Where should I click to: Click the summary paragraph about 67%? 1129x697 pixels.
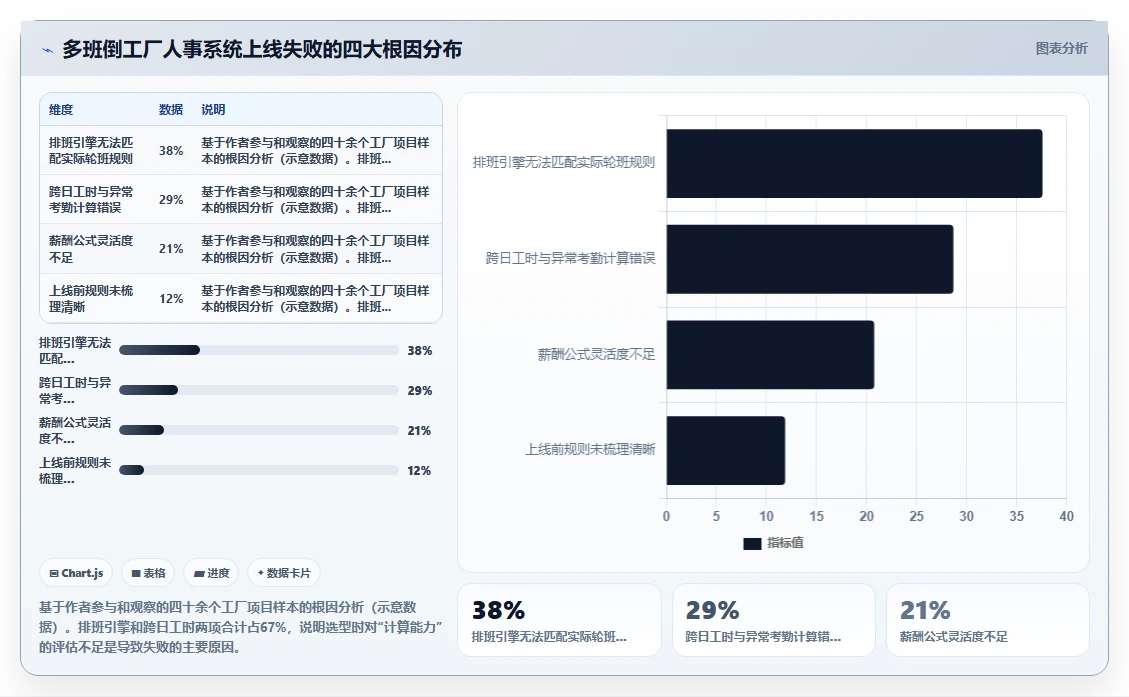[x=240, y=627]
